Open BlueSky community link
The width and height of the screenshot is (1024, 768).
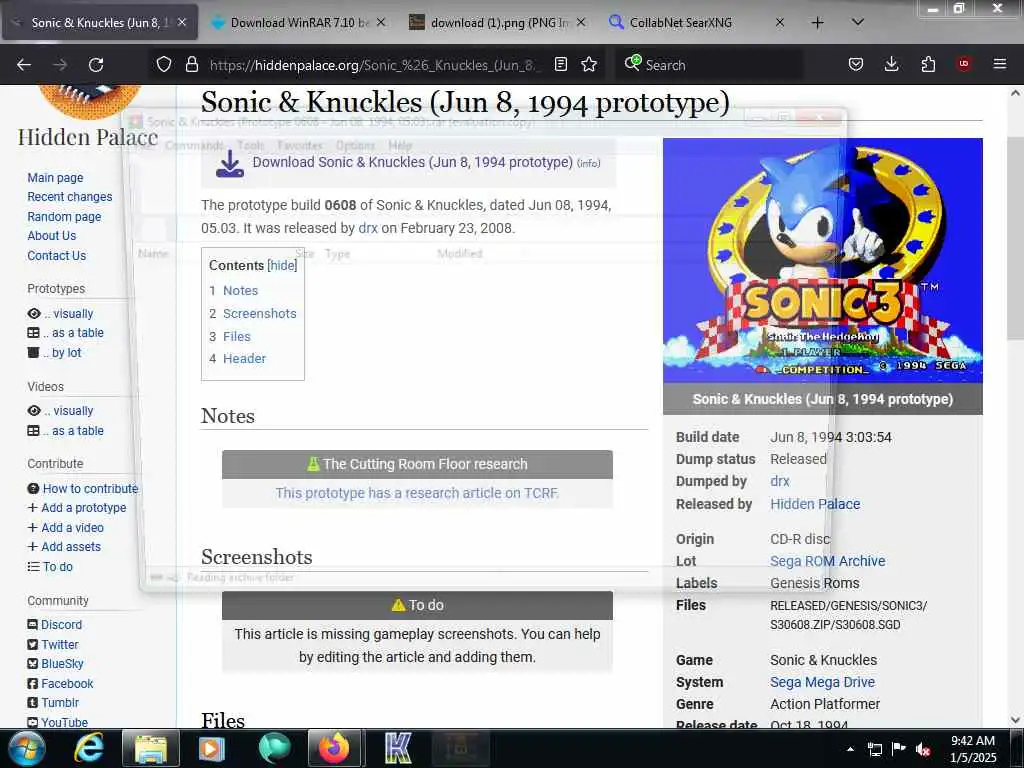62,664
